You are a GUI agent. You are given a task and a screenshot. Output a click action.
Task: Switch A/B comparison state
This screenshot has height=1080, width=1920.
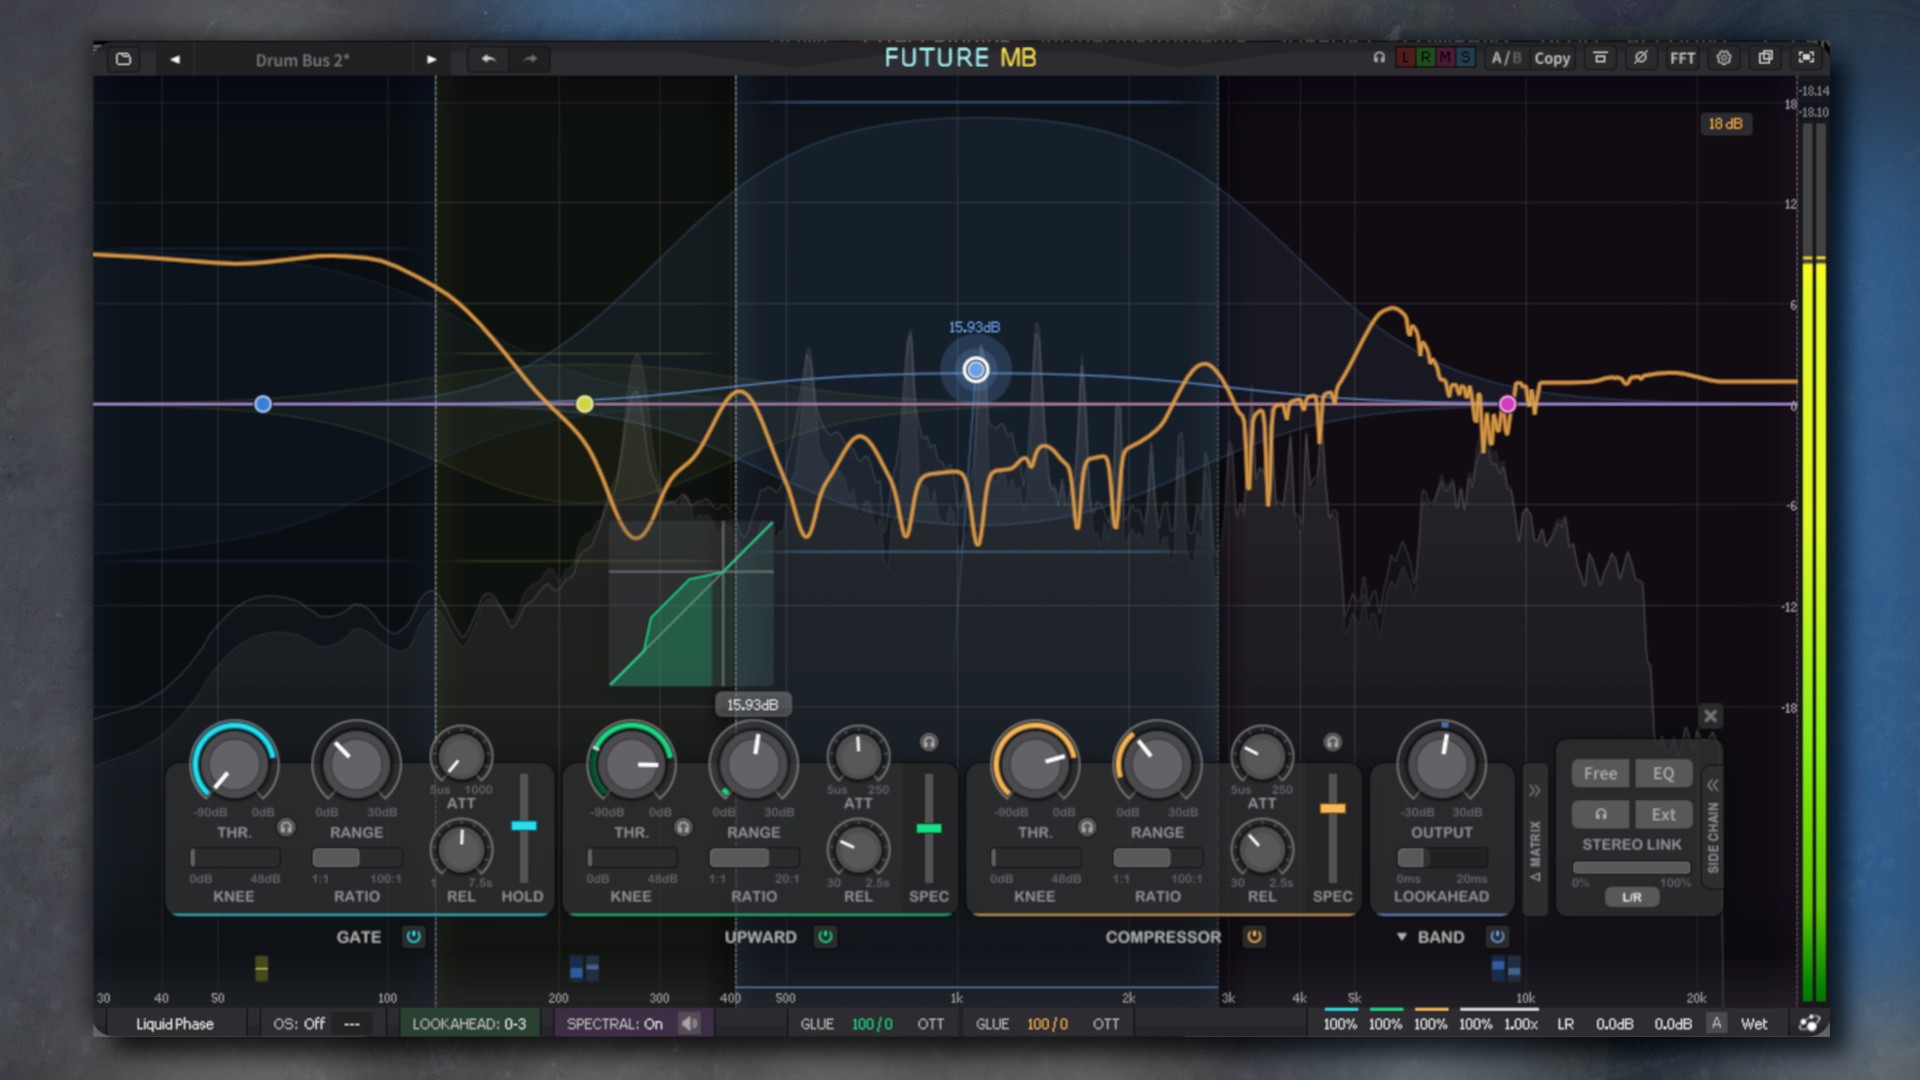tap(1505, 58)
